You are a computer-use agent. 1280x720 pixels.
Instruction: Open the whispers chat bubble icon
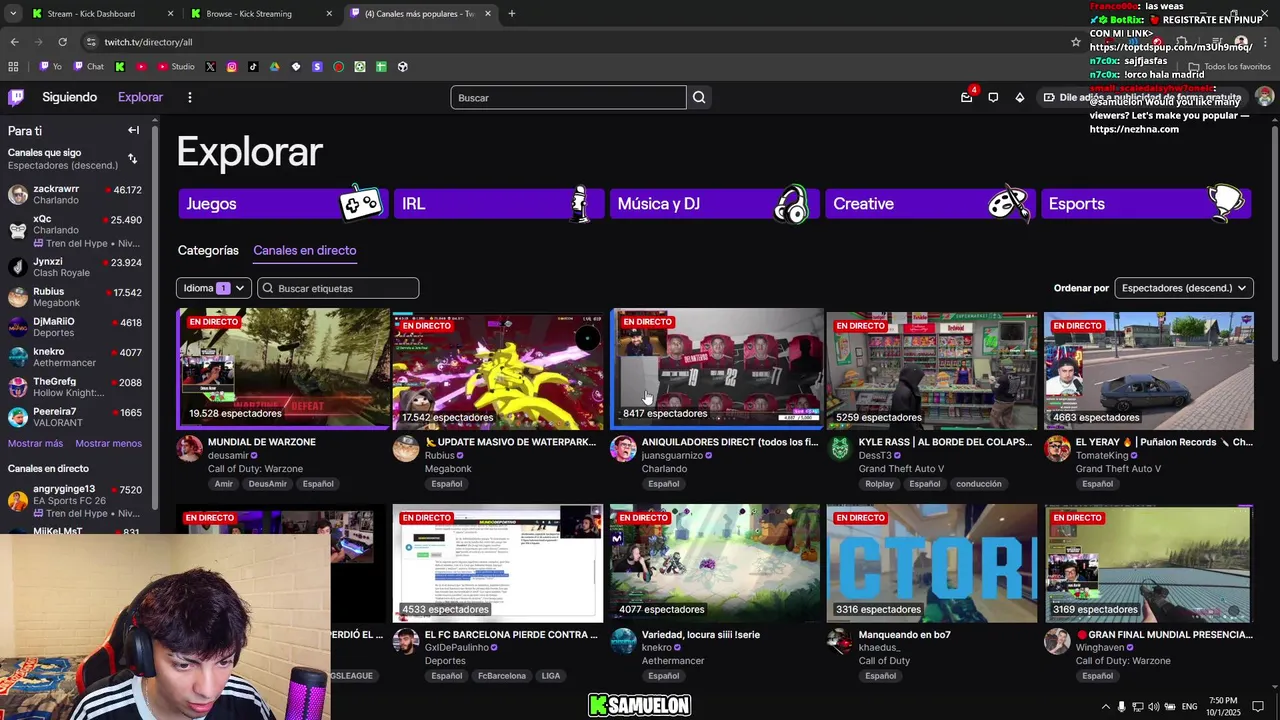[993, 97]
